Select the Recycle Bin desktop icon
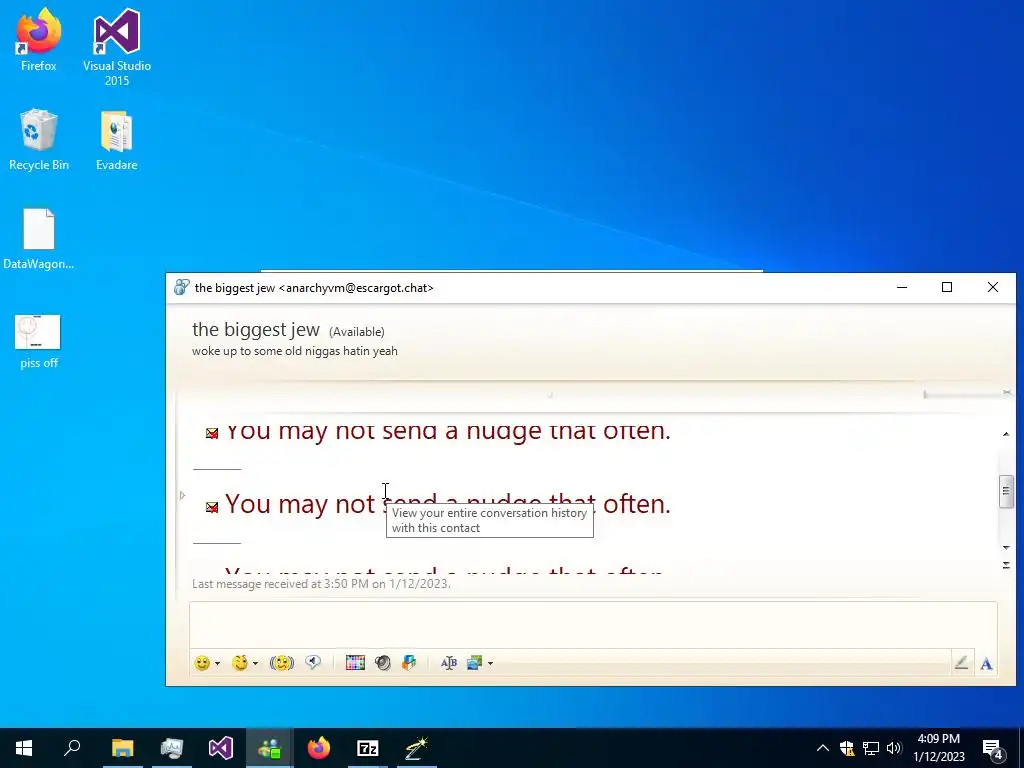 pyautogui.click(x=39, y=140)
